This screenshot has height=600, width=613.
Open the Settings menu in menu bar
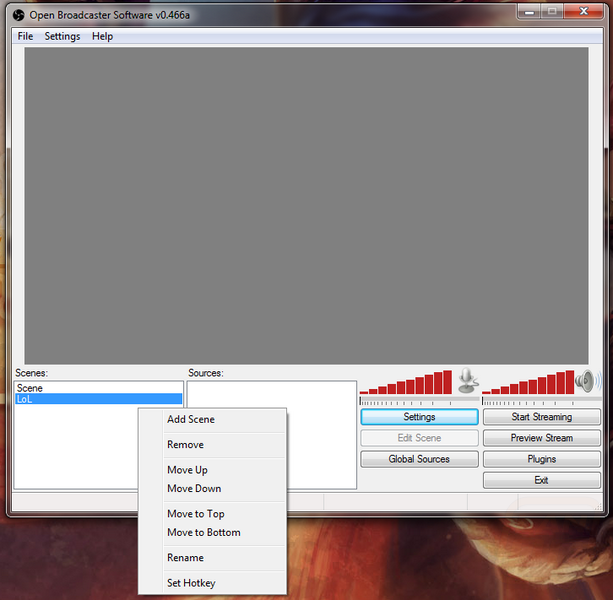(62, 36)
